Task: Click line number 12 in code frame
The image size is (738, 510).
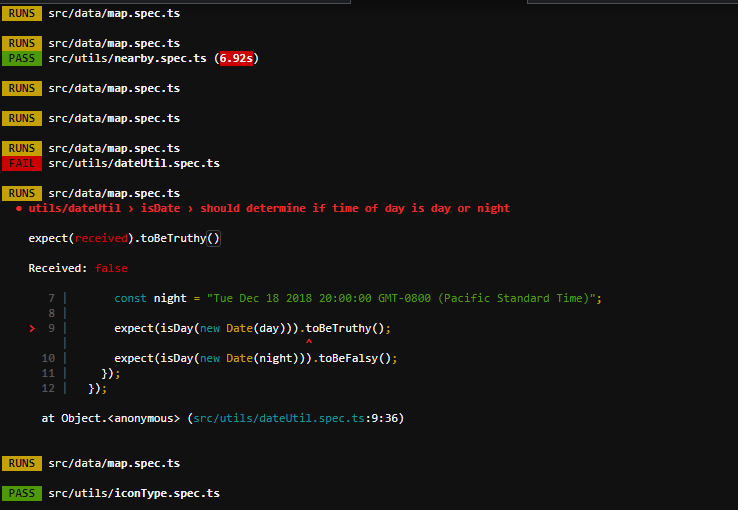Action: pyautogui.click(x=48, y=389)
